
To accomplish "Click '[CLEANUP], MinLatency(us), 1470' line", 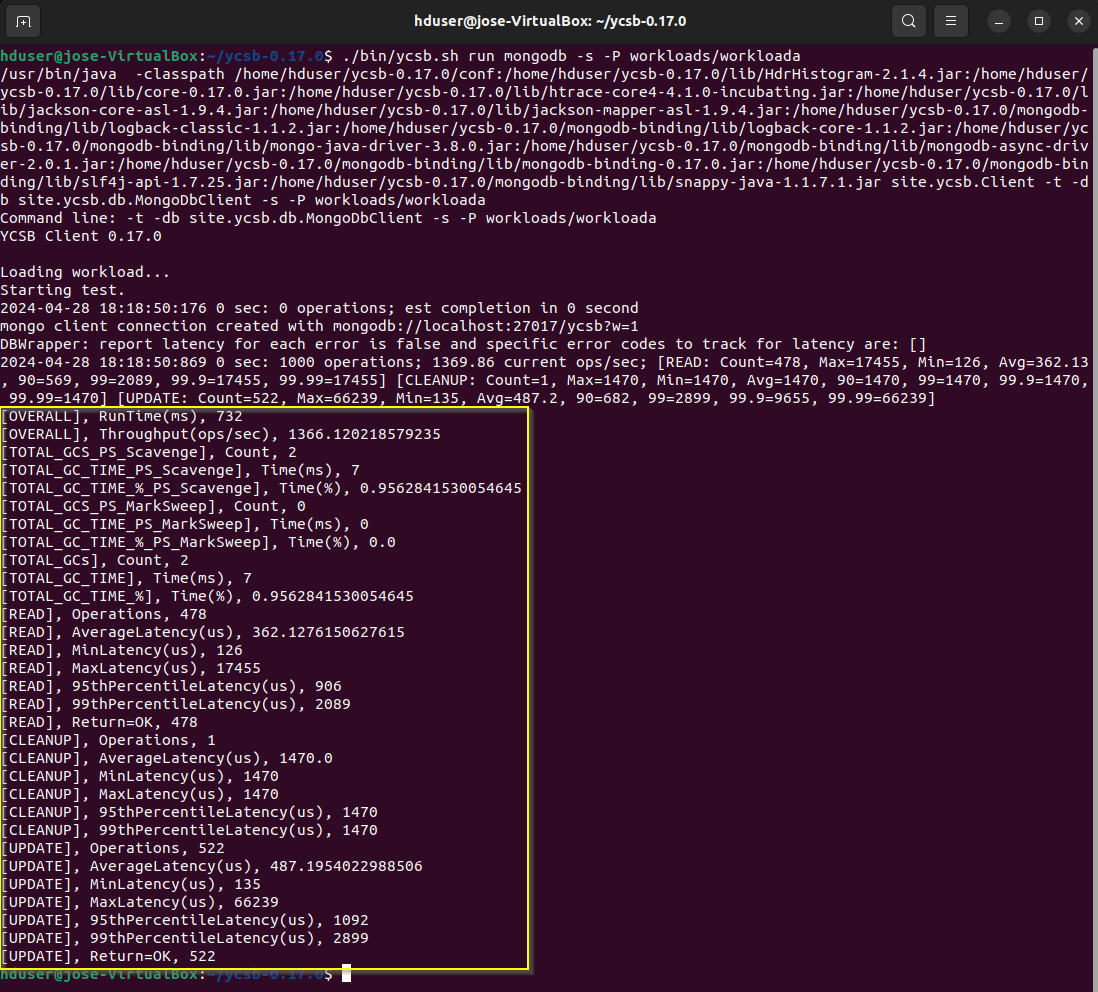I will [x=139, y=776].
